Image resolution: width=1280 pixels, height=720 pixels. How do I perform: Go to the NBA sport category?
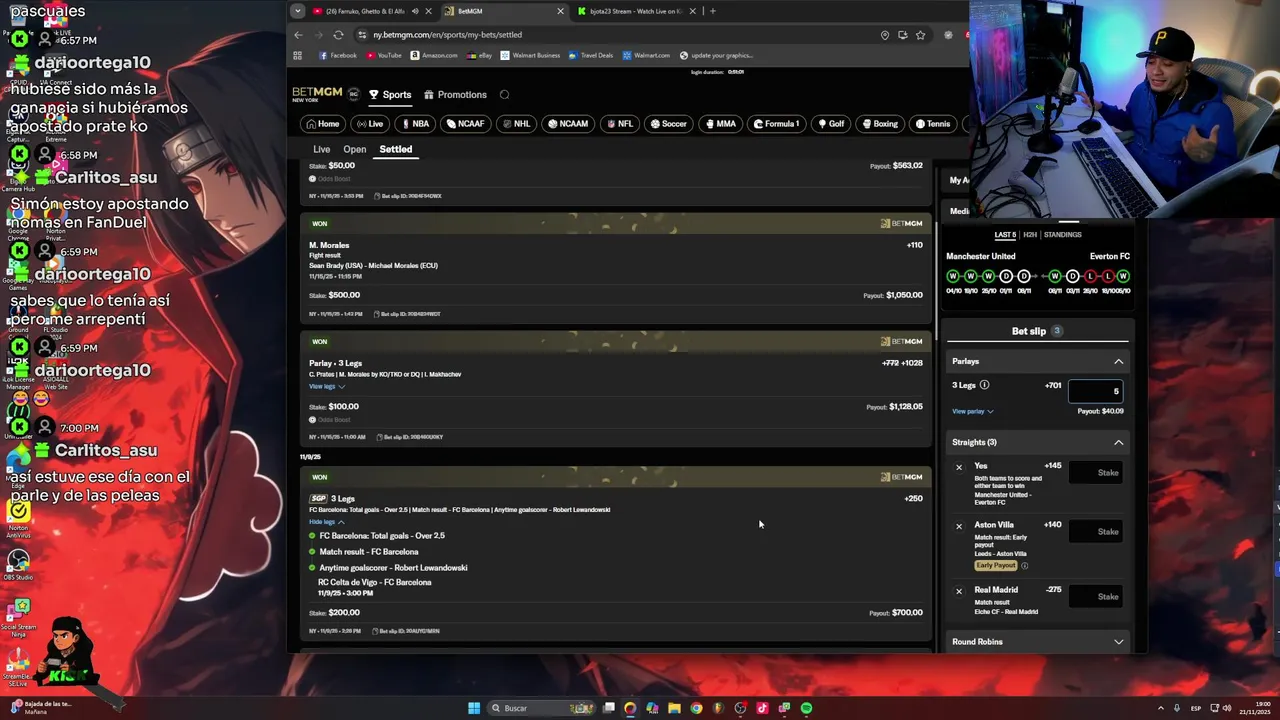click(x=414, y=124)
